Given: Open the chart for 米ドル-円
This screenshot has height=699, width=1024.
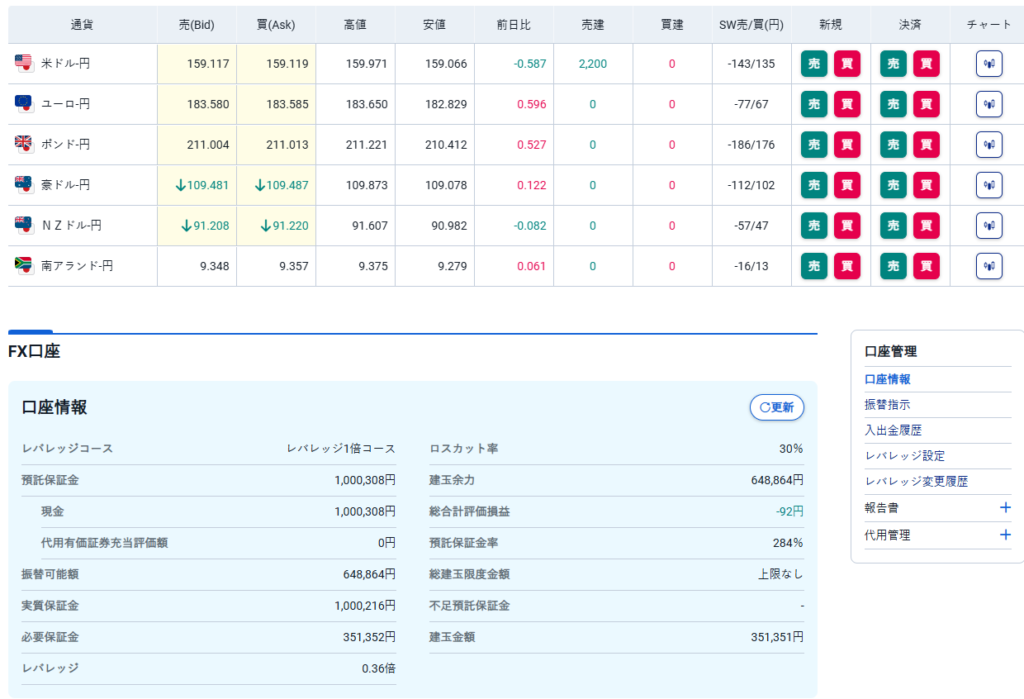Looking at the screenshot, I should 988,63.
